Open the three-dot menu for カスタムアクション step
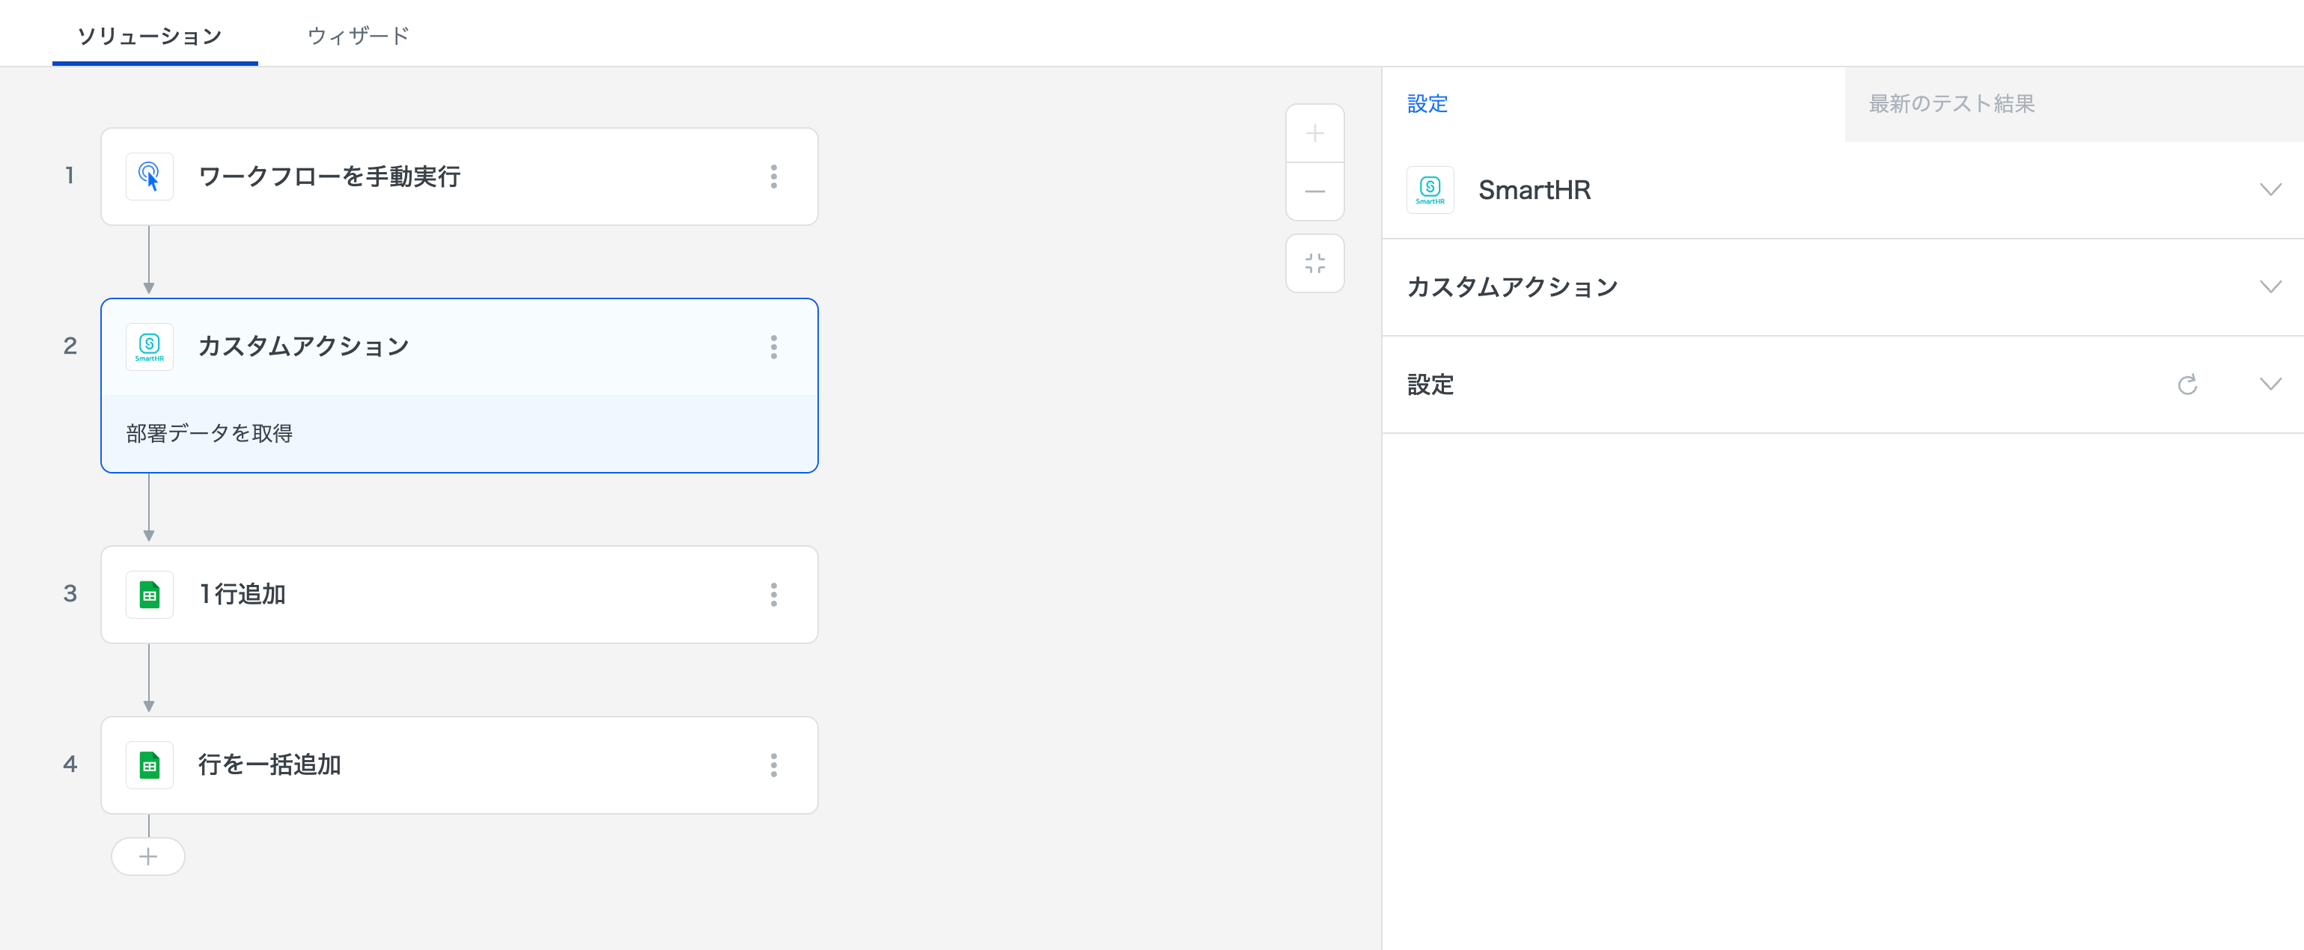The image size is (2304, 950). pos(773,347)
